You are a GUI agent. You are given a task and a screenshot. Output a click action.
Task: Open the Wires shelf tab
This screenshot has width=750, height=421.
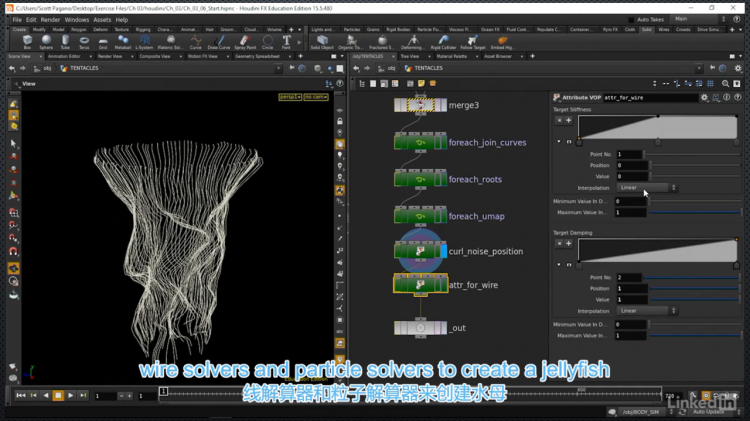click(663, 30)
